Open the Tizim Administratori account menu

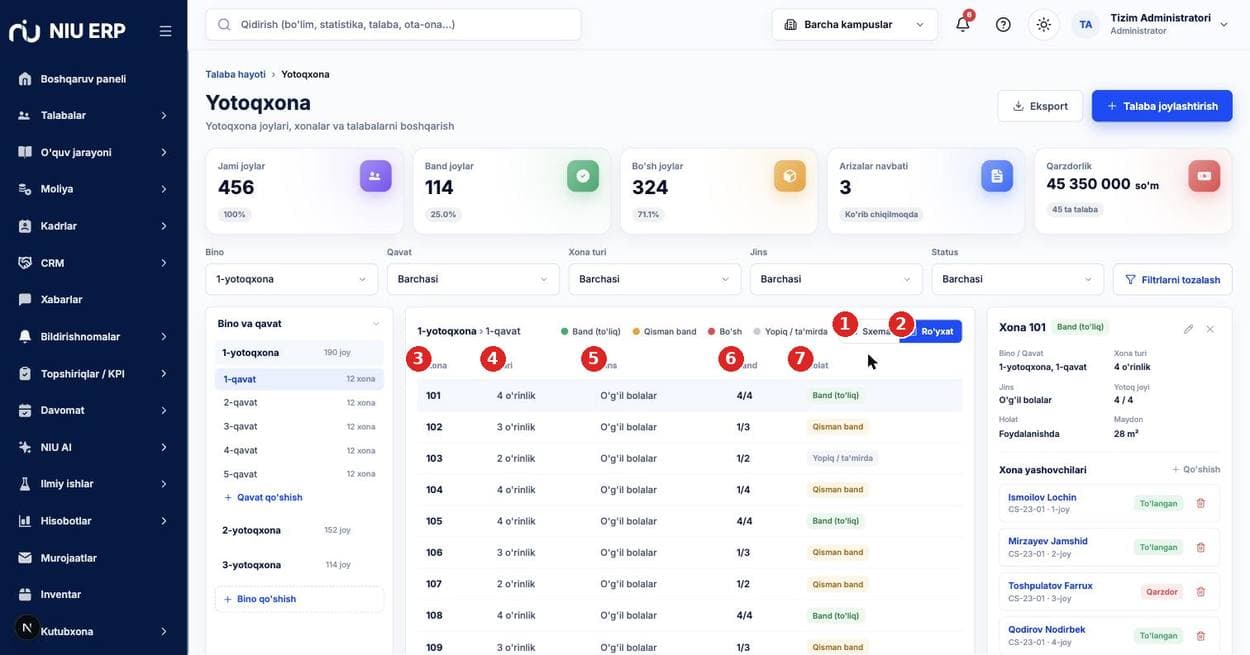(1151, 24)
